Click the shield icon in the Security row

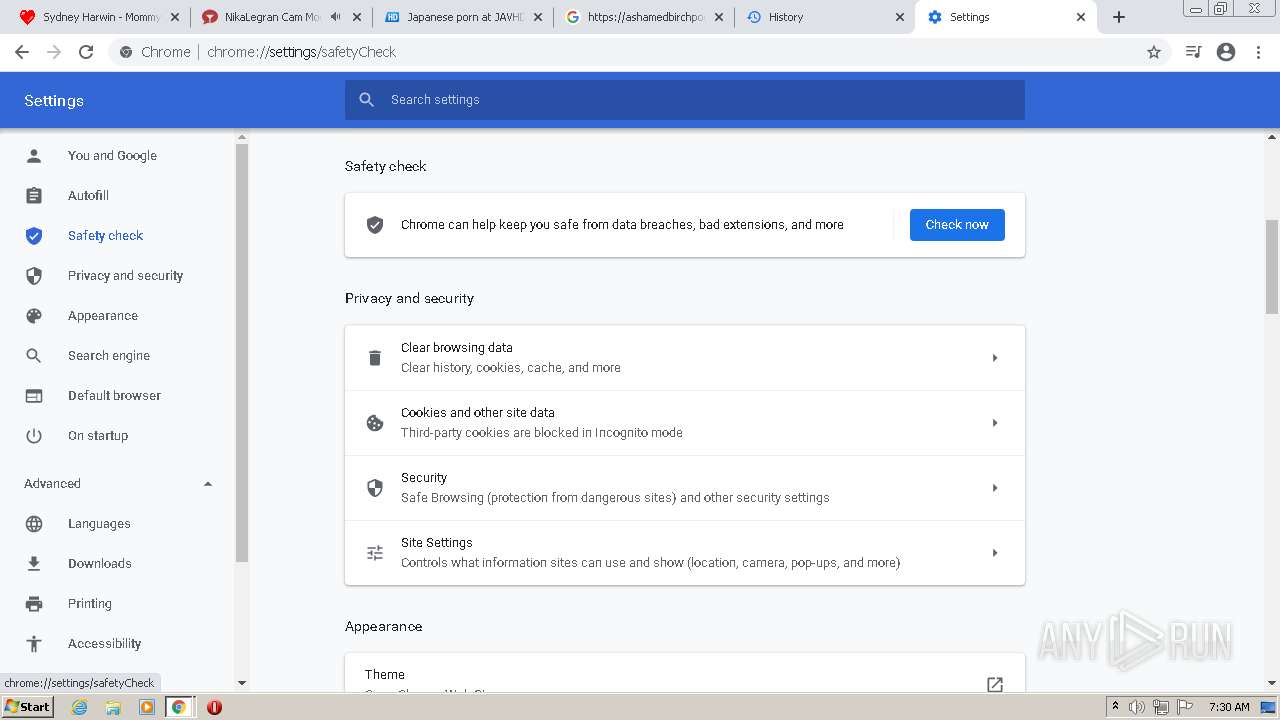(375, 488)
